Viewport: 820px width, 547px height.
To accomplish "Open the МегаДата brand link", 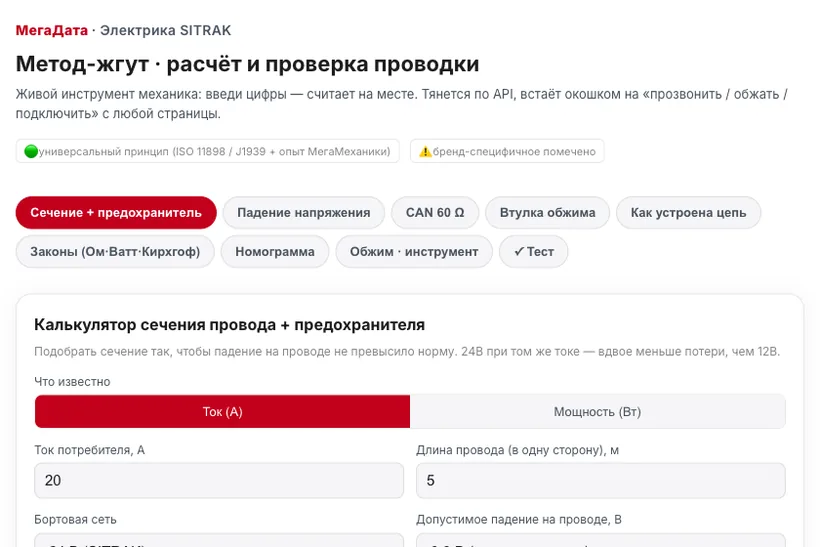I will (x=52, y=30).
